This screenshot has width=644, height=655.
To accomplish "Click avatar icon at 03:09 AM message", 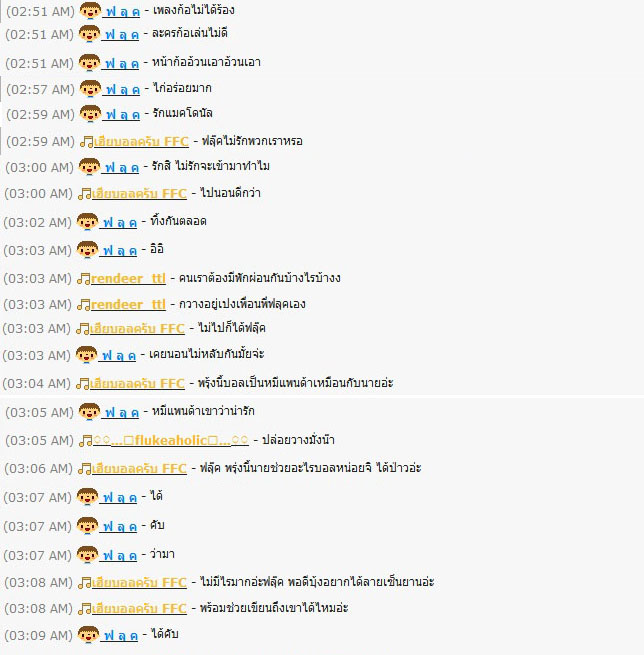I will click(89, 635).
